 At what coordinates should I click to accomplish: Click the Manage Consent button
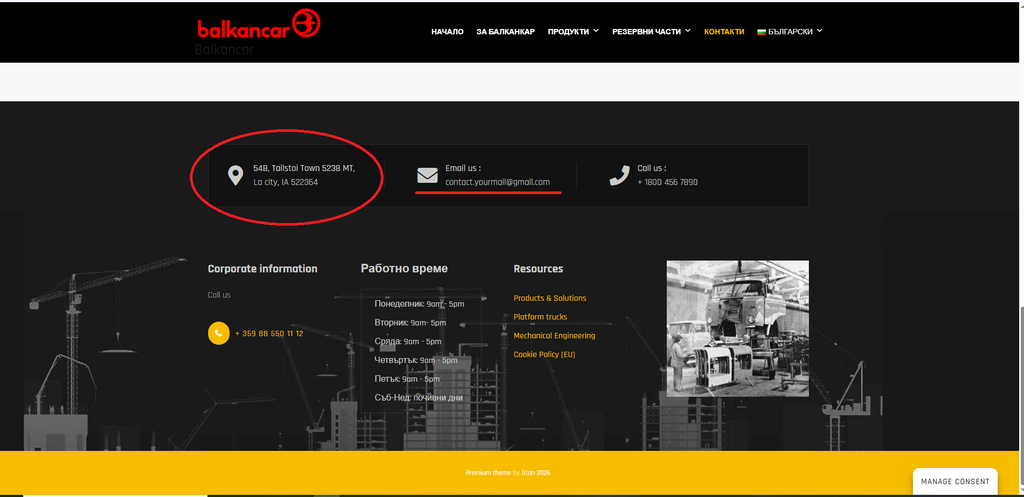(x=955, y=481)
